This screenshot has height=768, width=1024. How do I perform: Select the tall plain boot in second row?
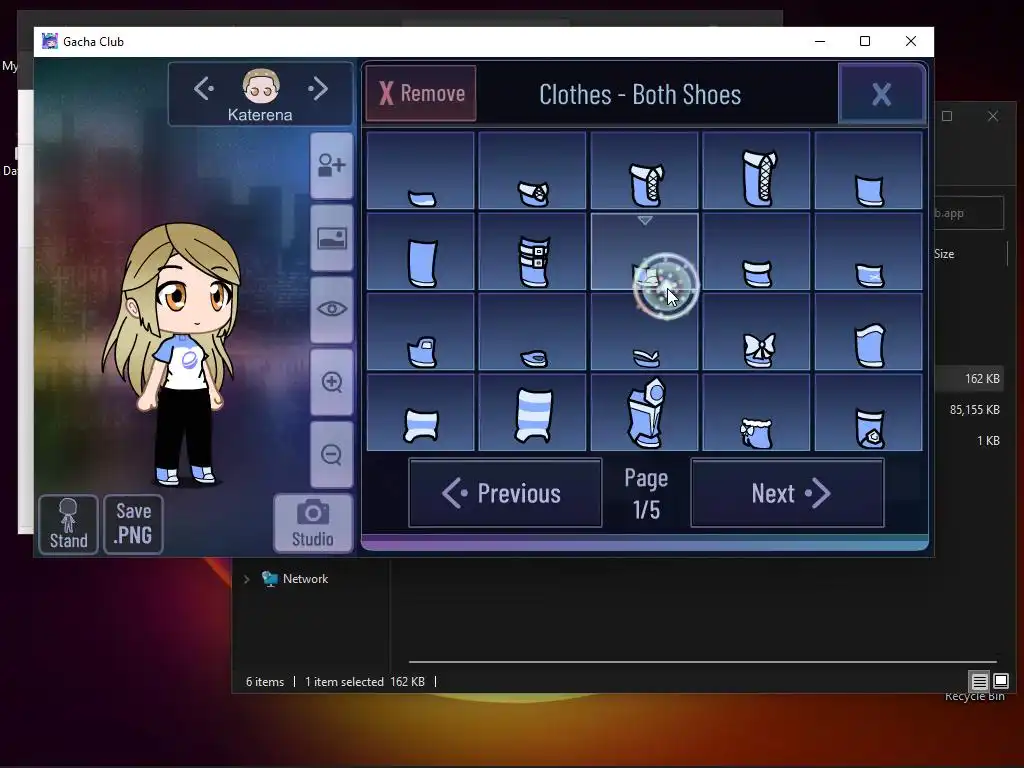[421, 251]
